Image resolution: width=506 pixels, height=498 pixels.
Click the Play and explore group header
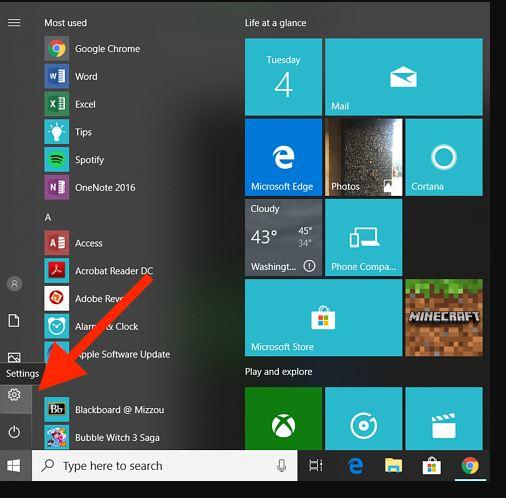tap(279, 372)
